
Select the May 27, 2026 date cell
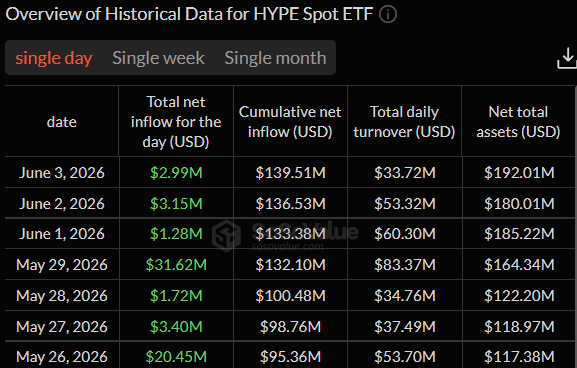coord(62,326)
